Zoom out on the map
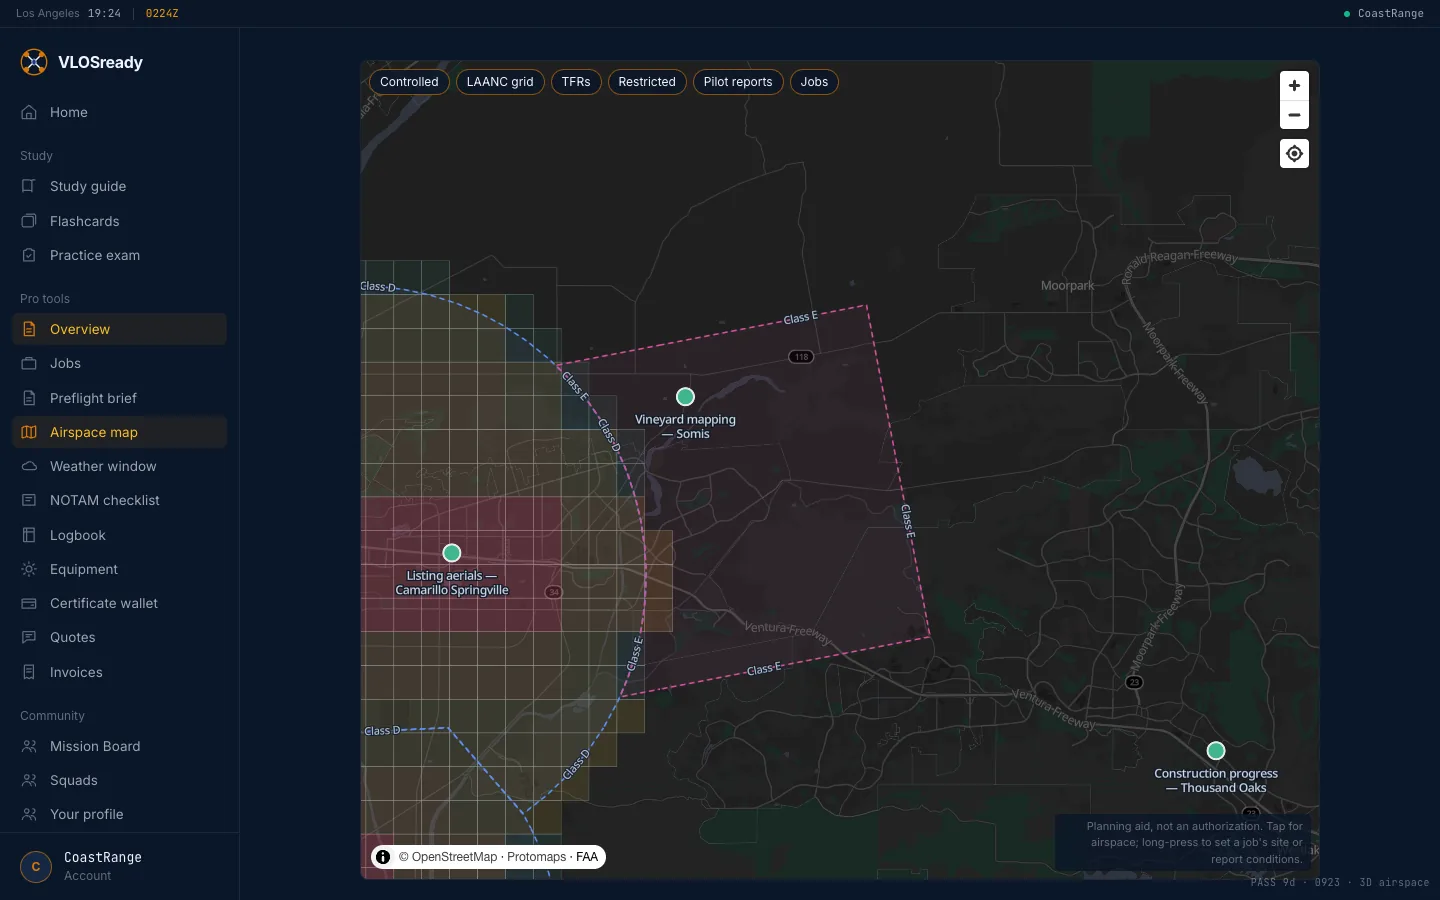This screenshot has height=900, width=1440. click(1294, 115)
